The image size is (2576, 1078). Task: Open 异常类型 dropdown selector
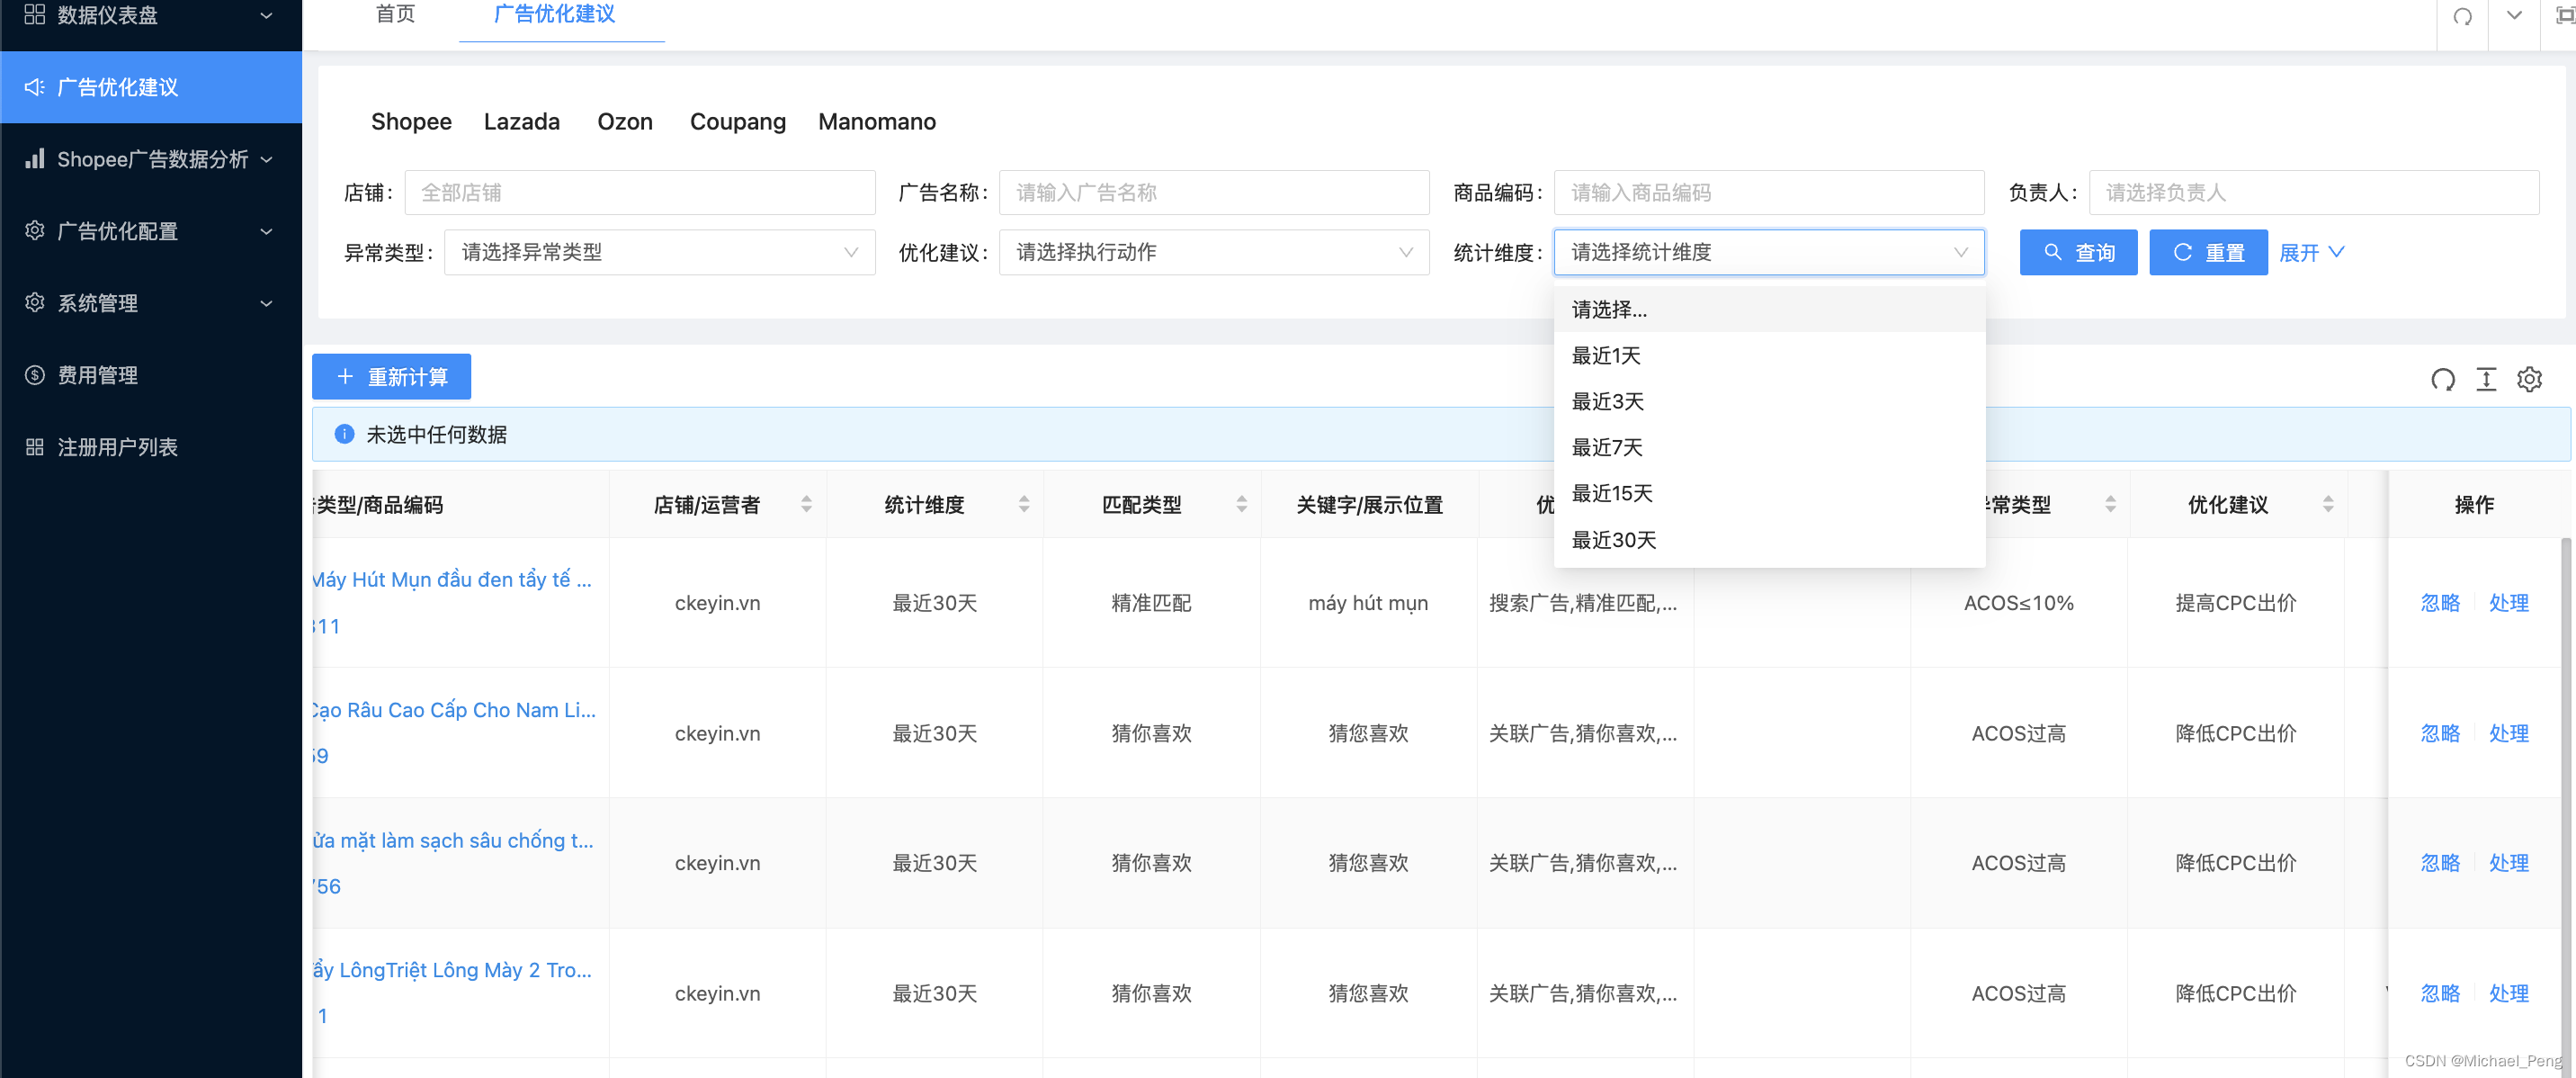click(x=659, y=252)
